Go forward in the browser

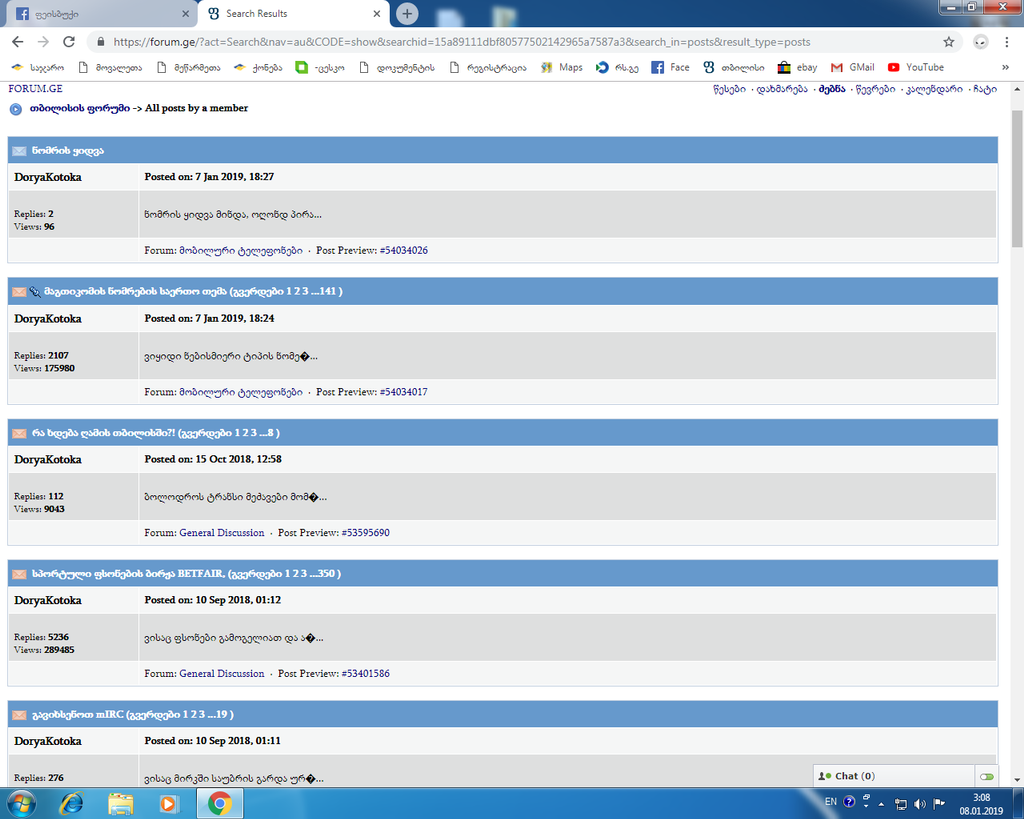(43, 42)
